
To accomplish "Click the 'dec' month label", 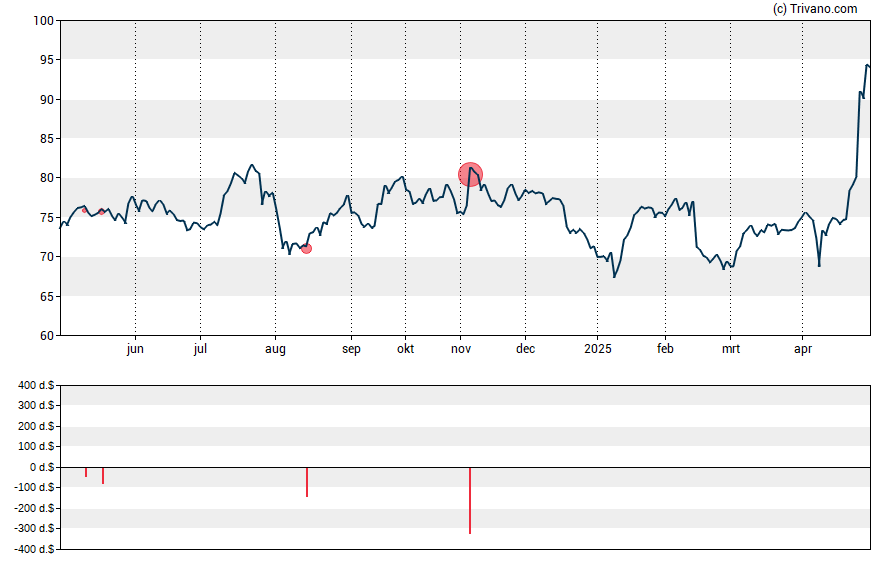I will point(526,349).
